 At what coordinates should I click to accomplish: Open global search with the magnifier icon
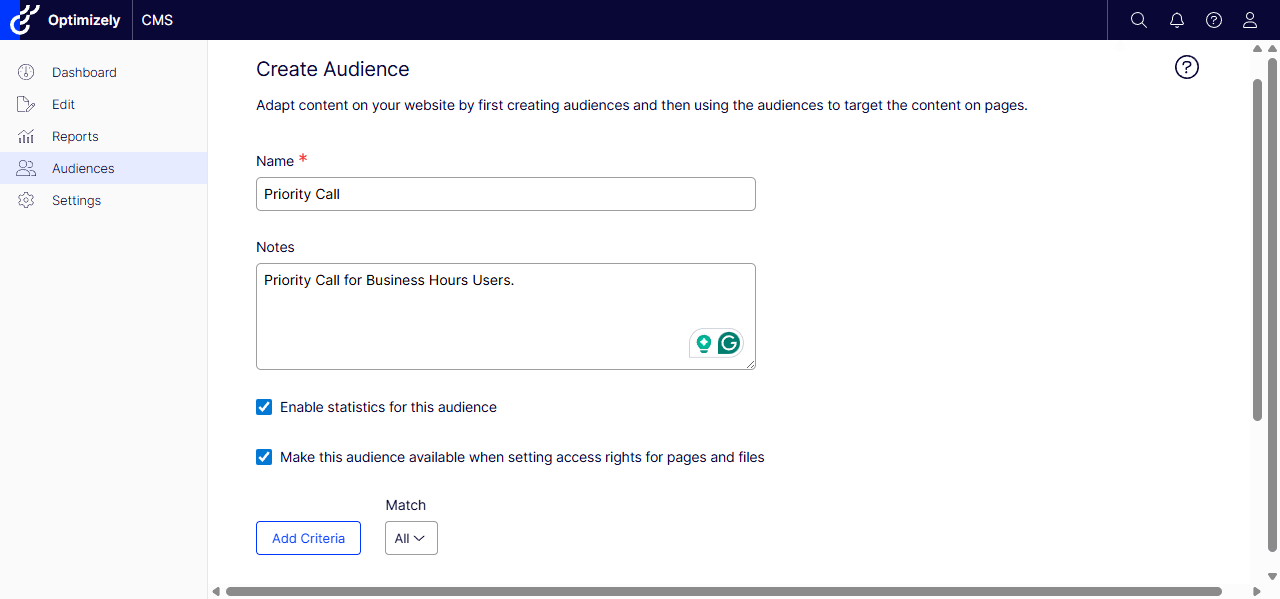click(x=1138, y=19)
